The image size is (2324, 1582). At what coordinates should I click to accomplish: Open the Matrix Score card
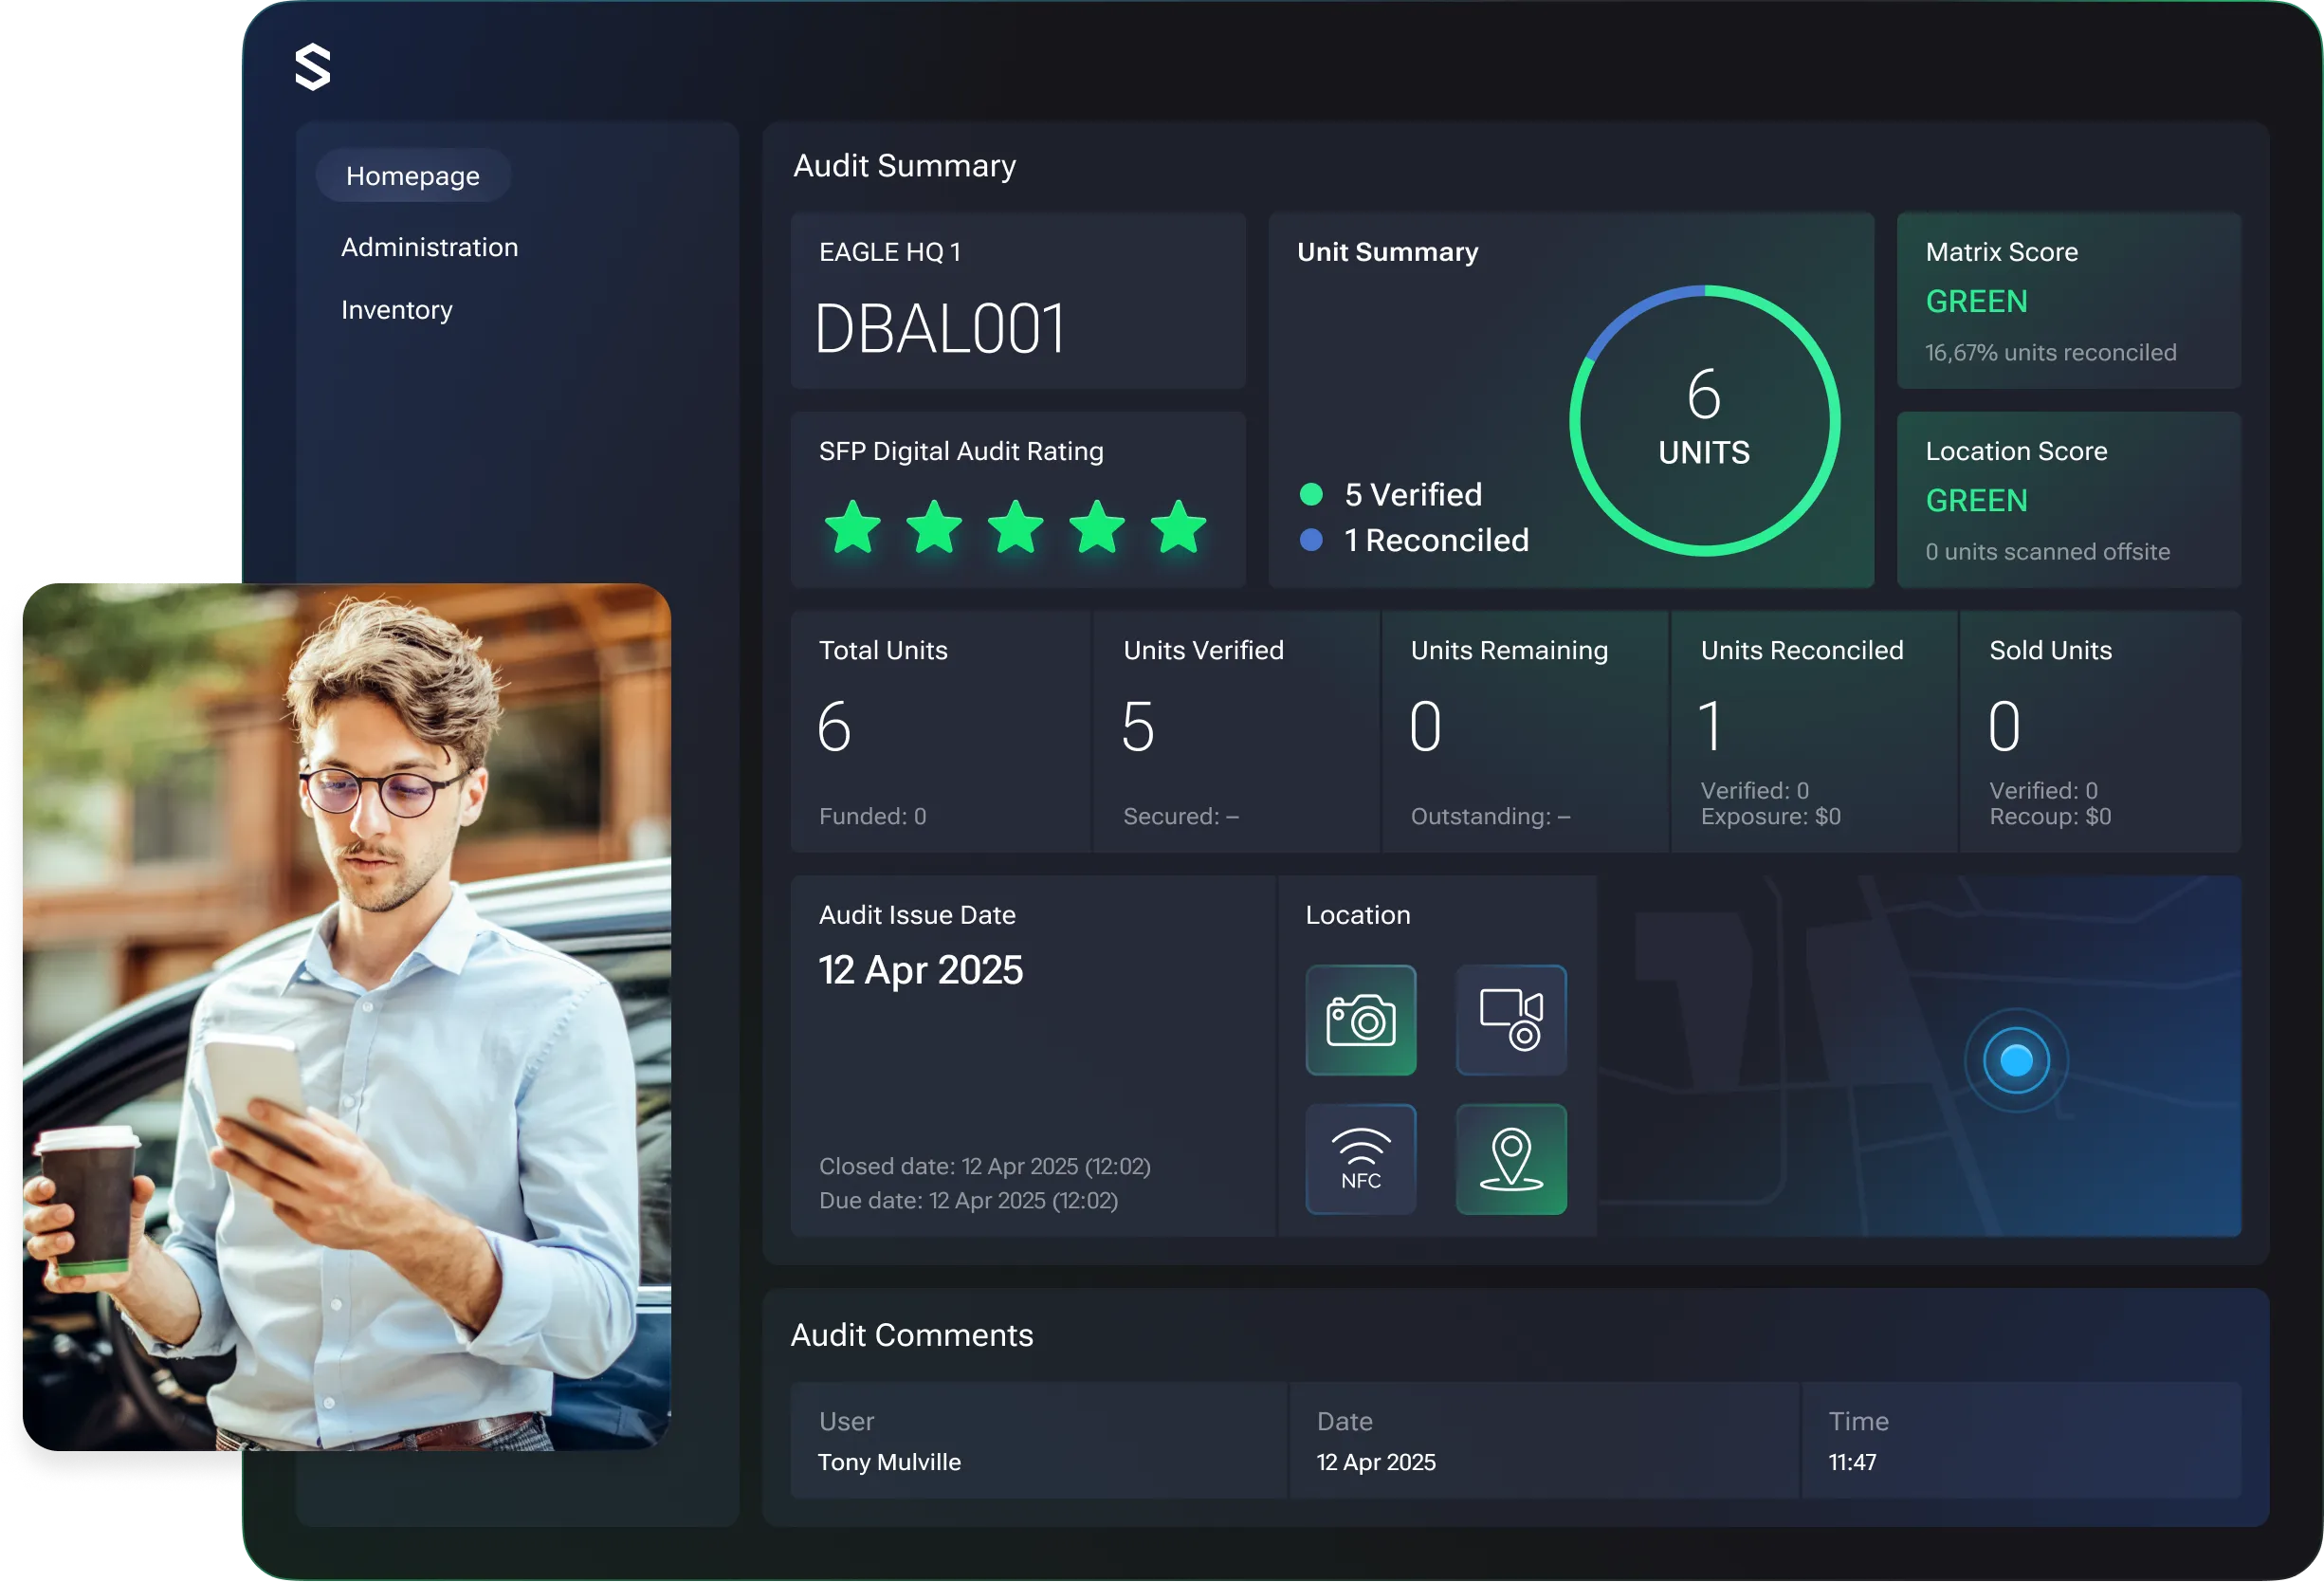2068,300
